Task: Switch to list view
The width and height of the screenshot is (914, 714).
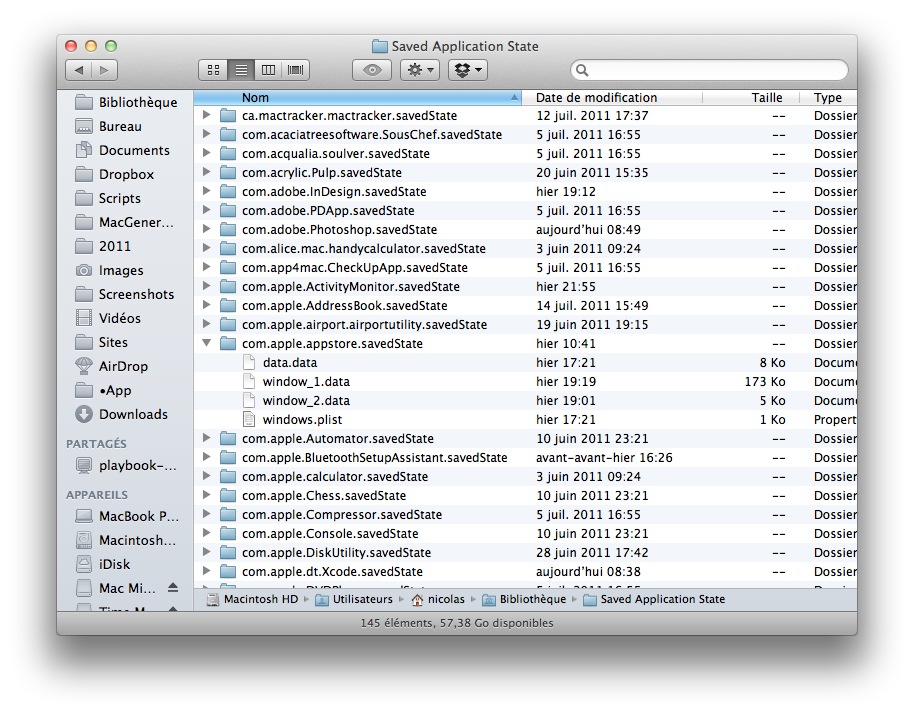Action: coord(241,70)
